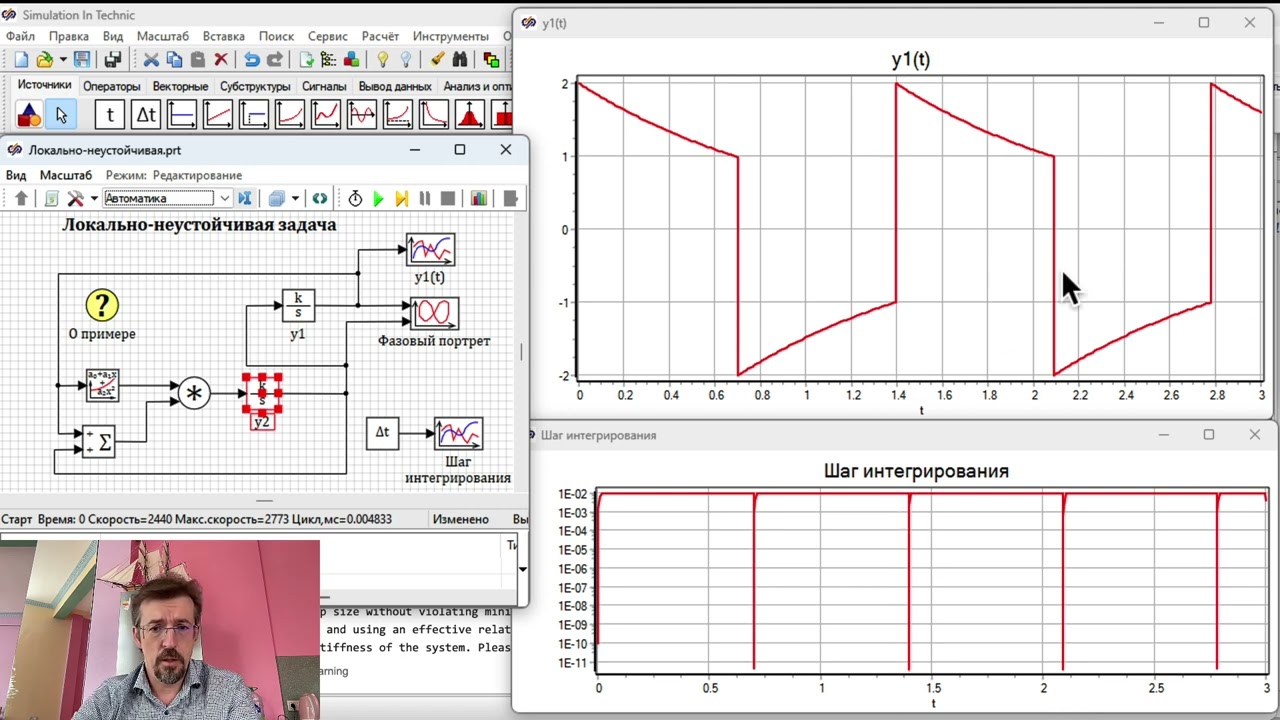Click the blue light bulb icon
1280x720 pixels.
[406, 60]
